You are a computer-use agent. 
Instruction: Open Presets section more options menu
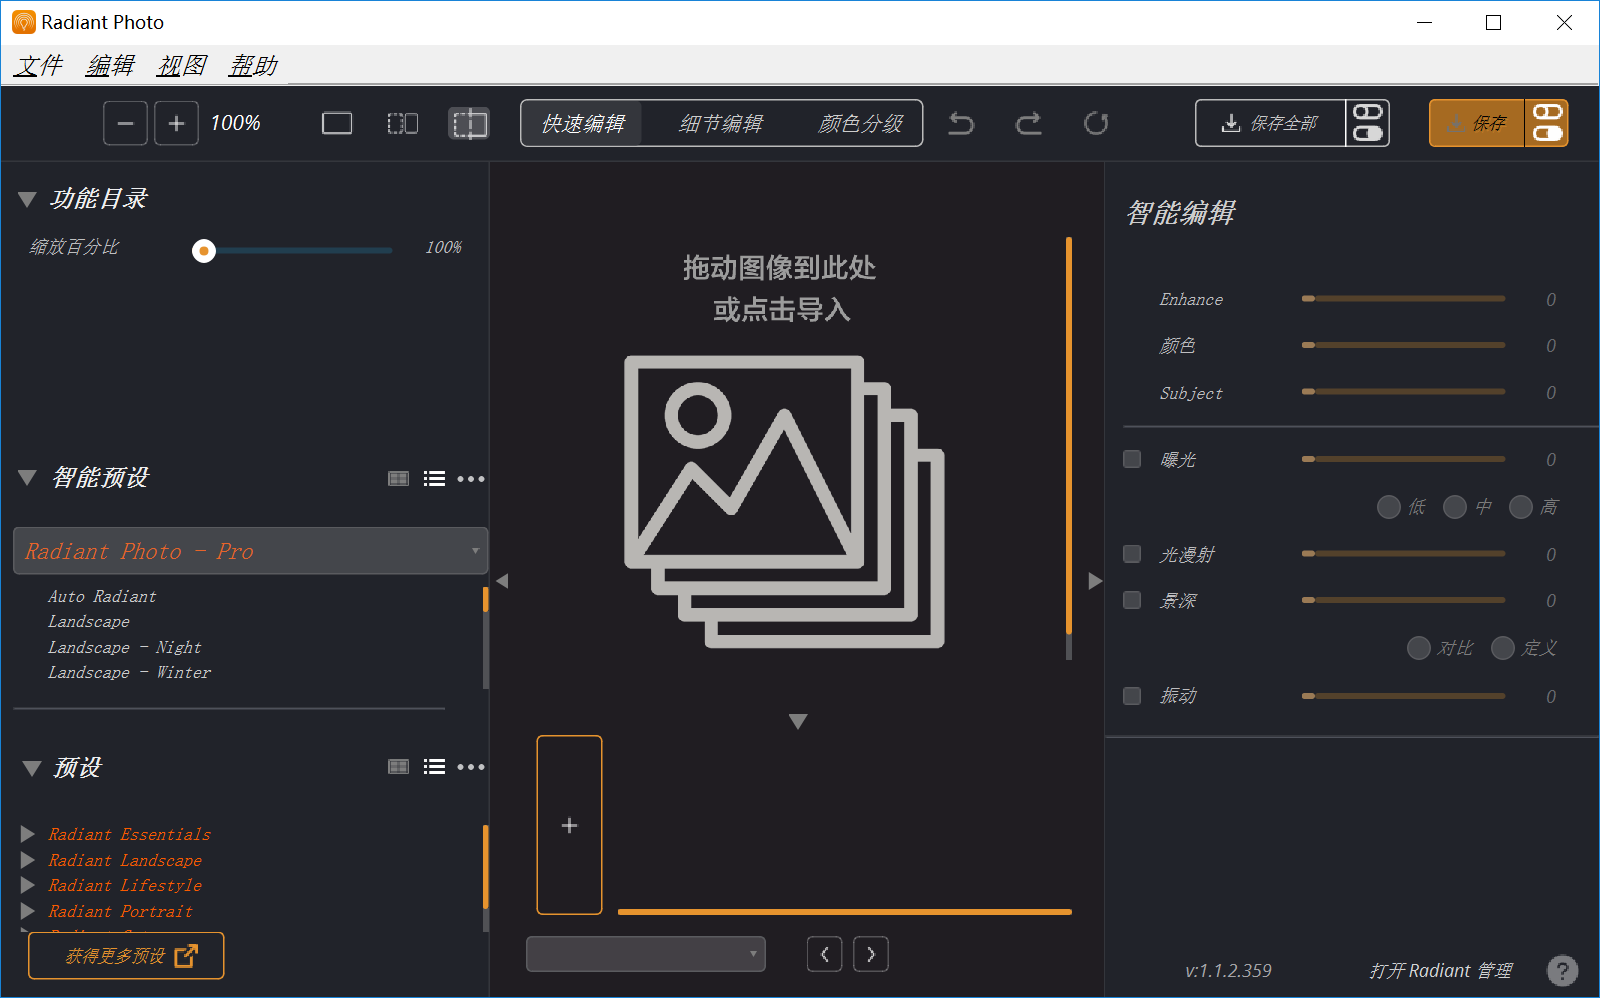[x=471, y=767]
